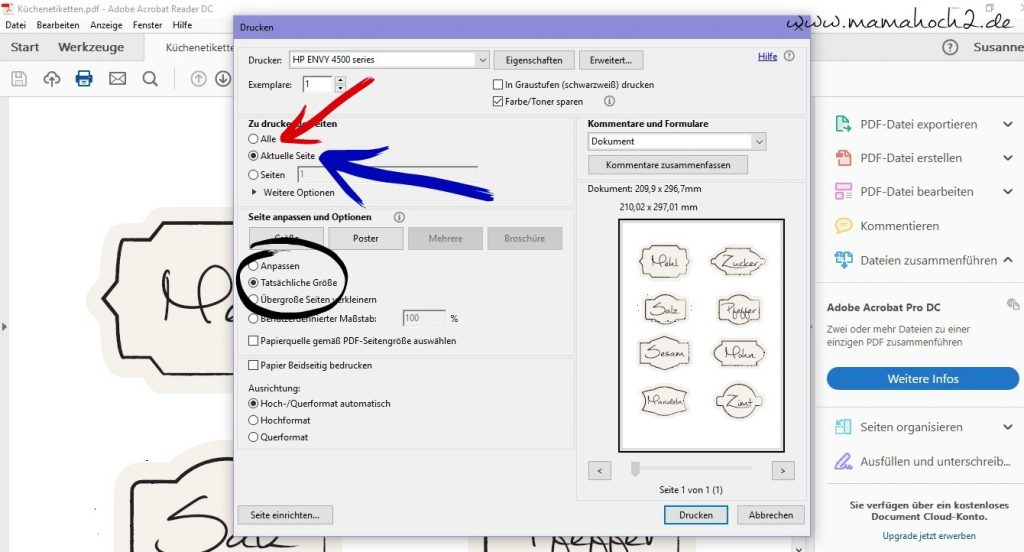Click the Kommentieren speech bubble icon
The width and height of the screenshot is (1024, 552).
pos(843,225)
